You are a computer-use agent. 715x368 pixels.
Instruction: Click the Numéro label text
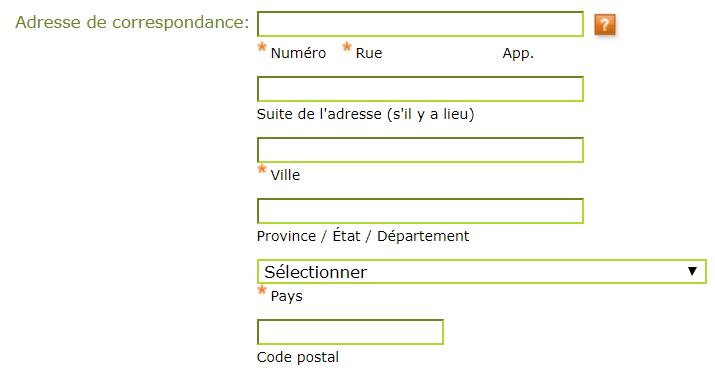click(x=298, y=53)
